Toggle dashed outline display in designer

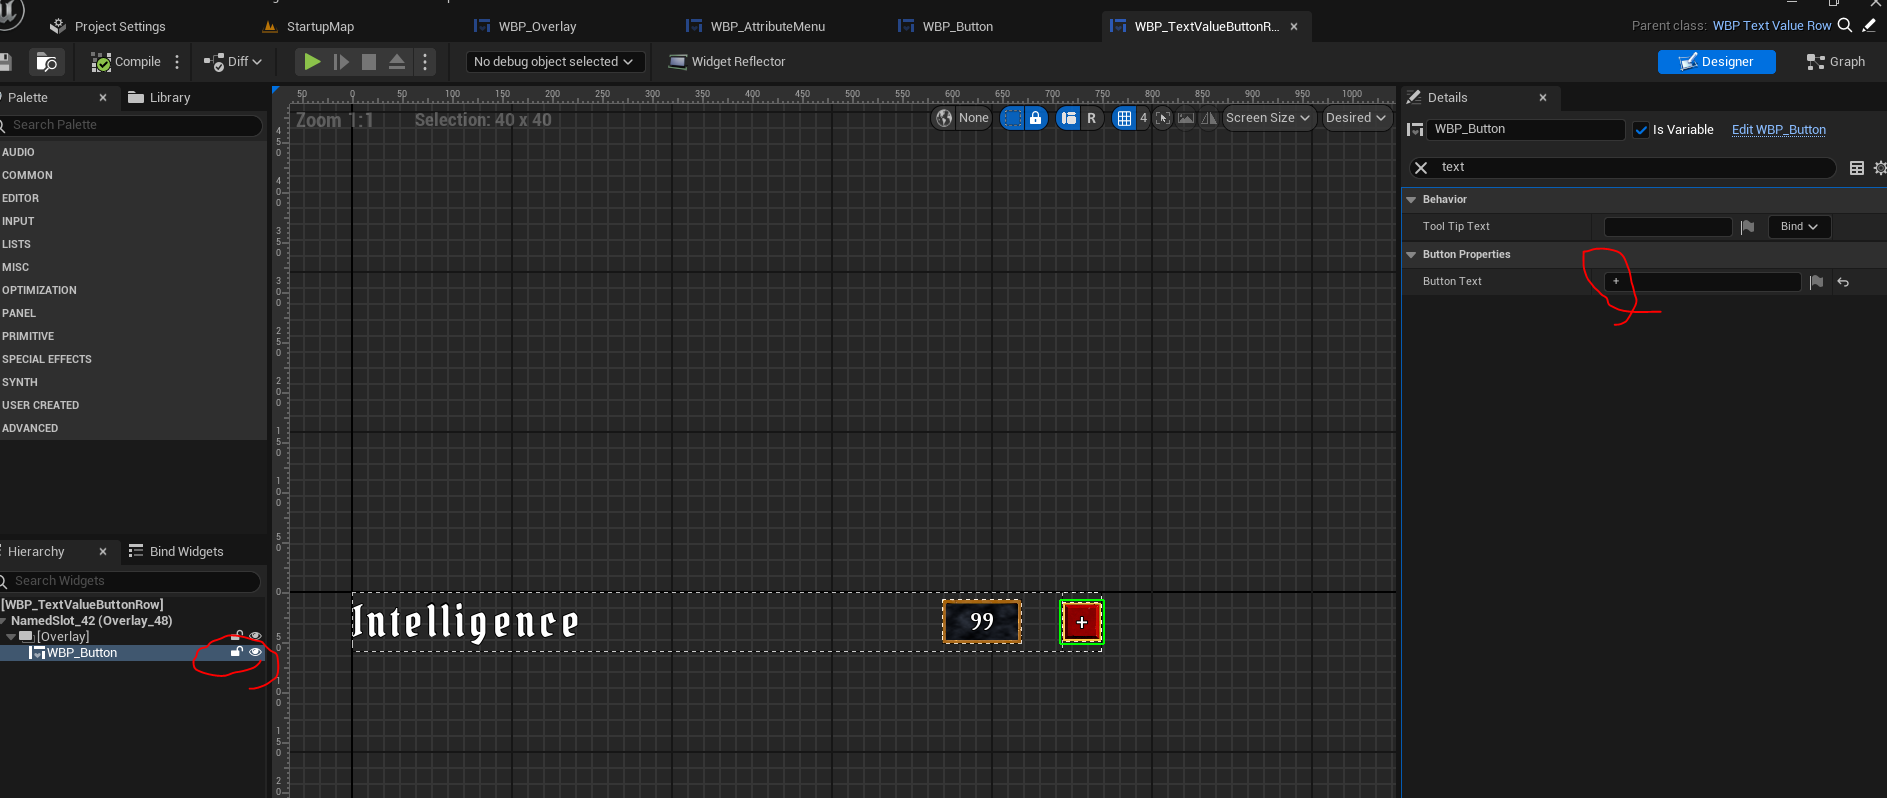[1013, 118]
